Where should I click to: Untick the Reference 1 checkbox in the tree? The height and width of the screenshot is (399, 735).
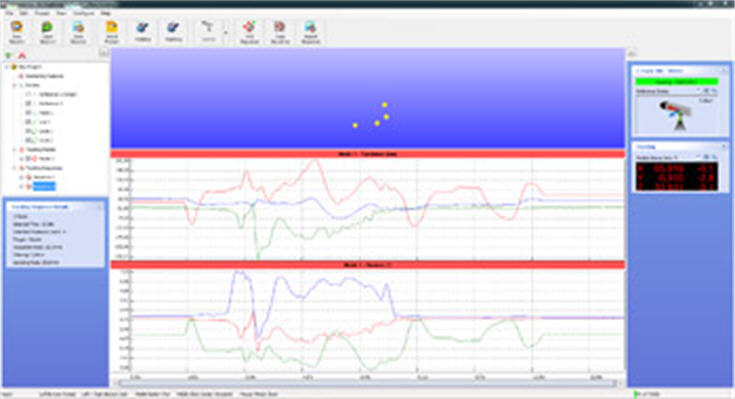tap(28, 104)
